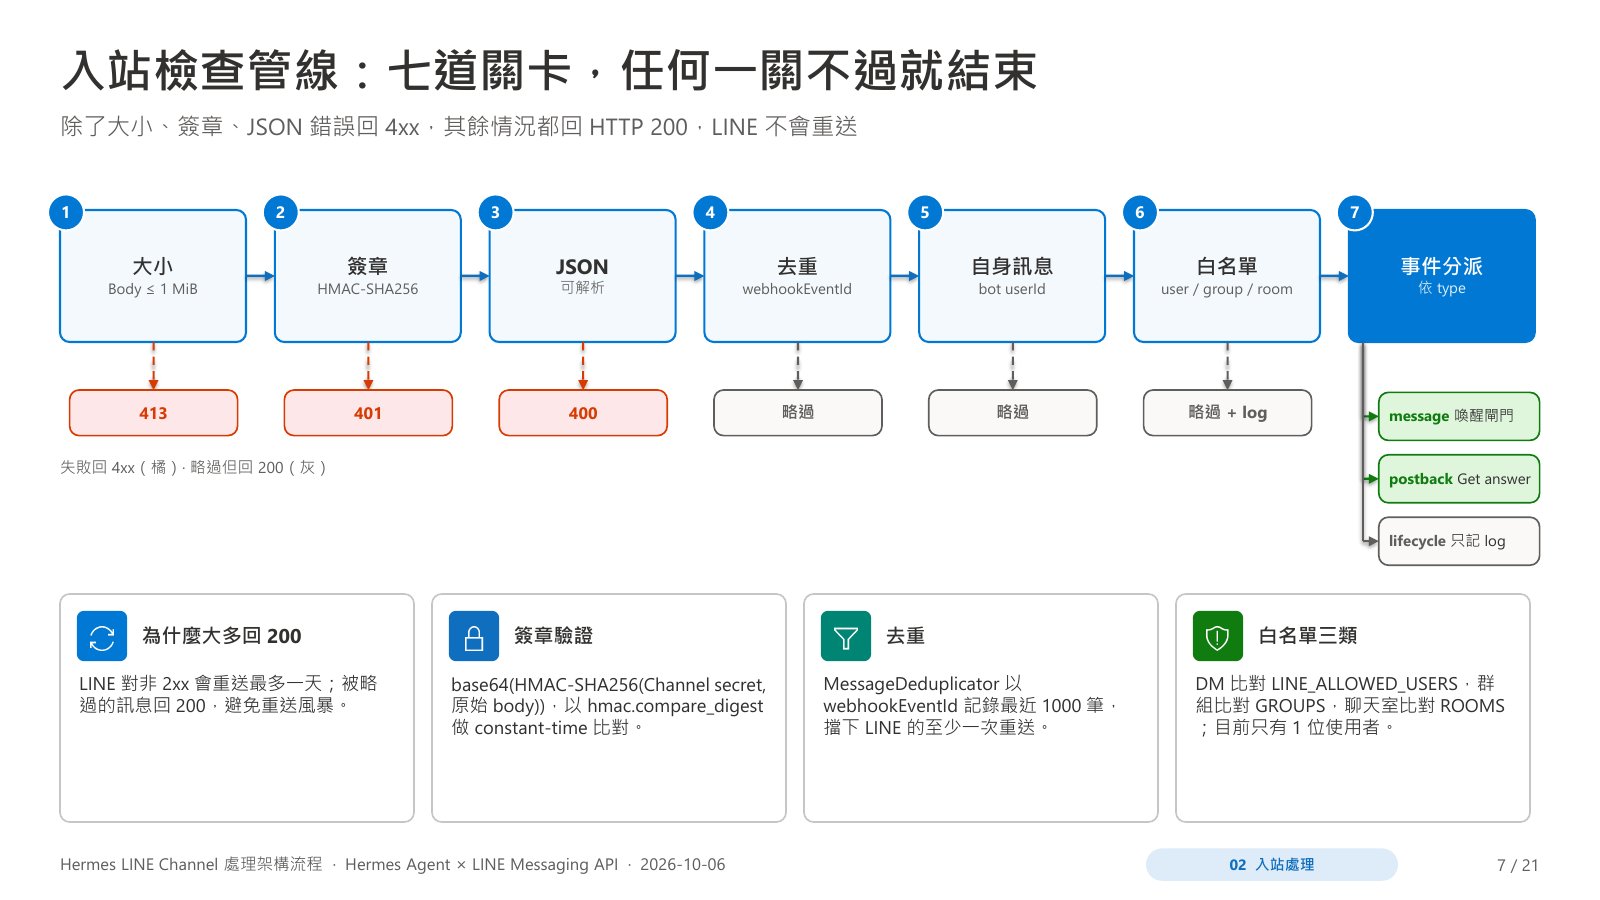Select the 自身訊息 bot userId stage box
This screenshot has height=900, width=1600.
[x=1012, y=276]
